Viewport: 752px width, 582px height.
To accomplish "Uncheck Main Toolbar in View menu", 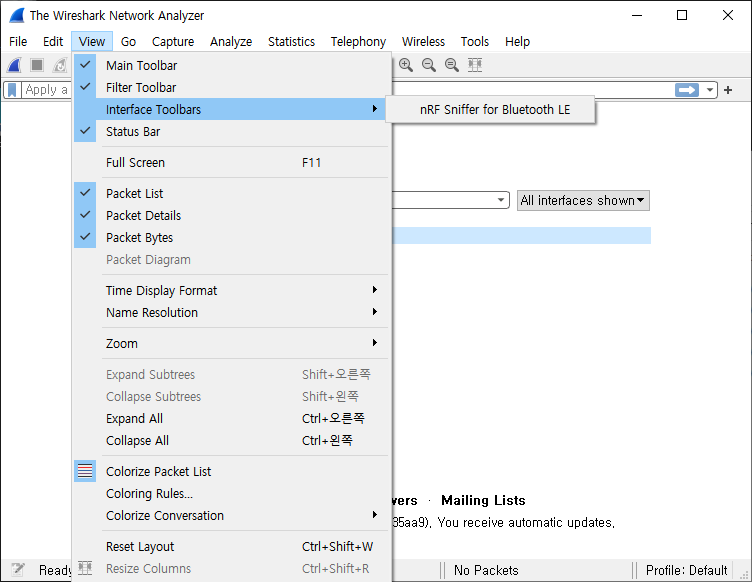I will tap(231, 65).
